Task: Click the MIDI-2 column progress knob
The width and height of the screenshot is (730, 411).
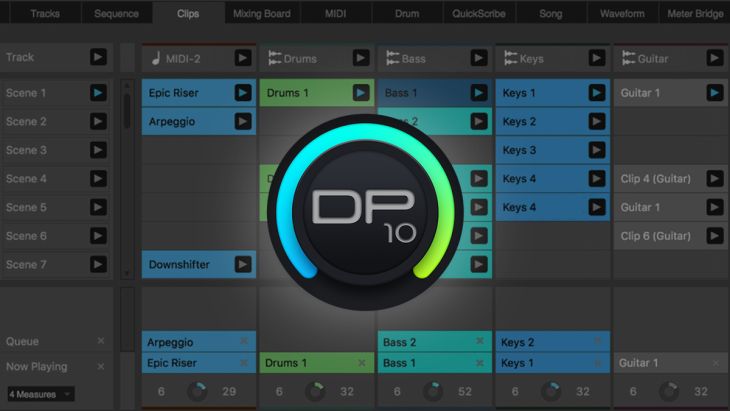Action: click(x=197, y=391)
